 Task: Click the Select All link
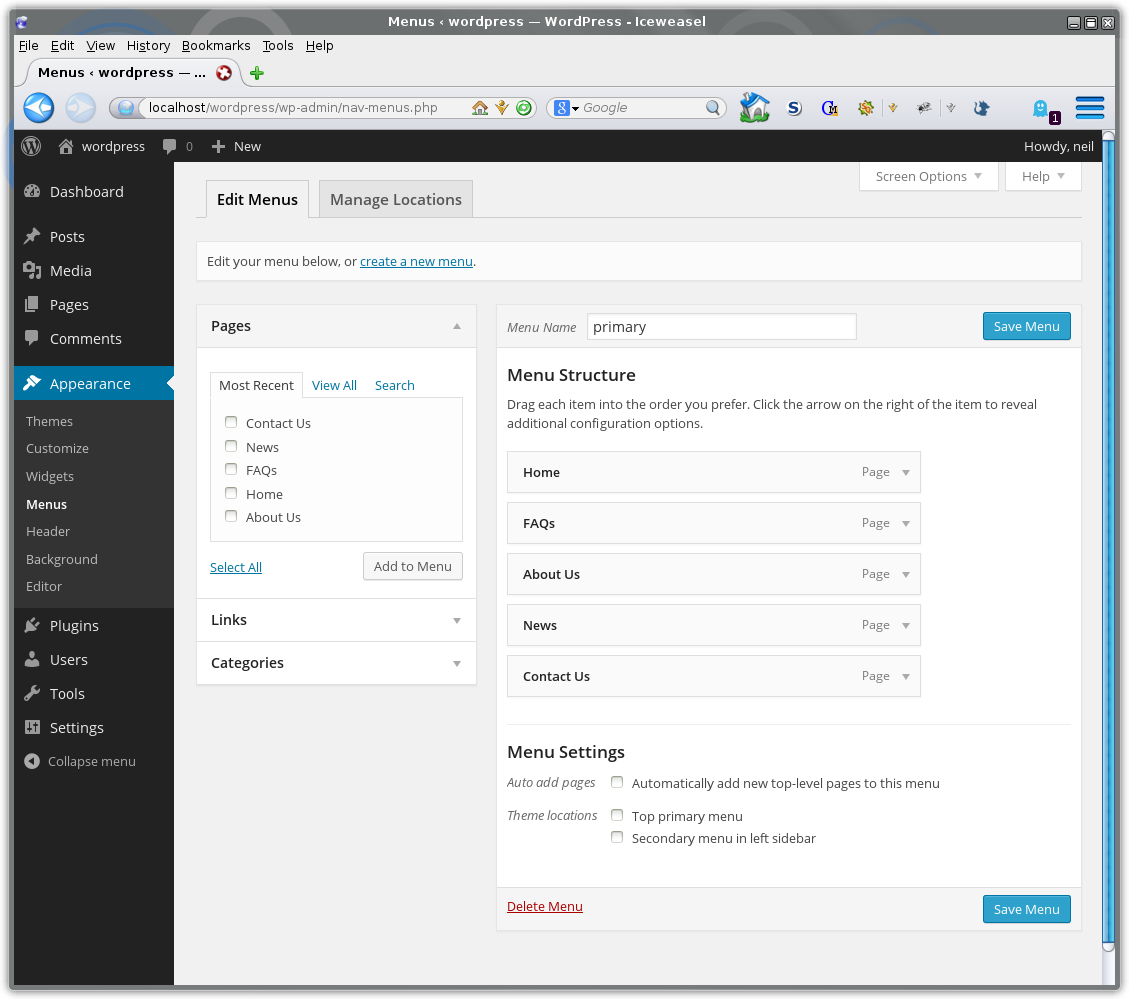[x=235, y=568]
